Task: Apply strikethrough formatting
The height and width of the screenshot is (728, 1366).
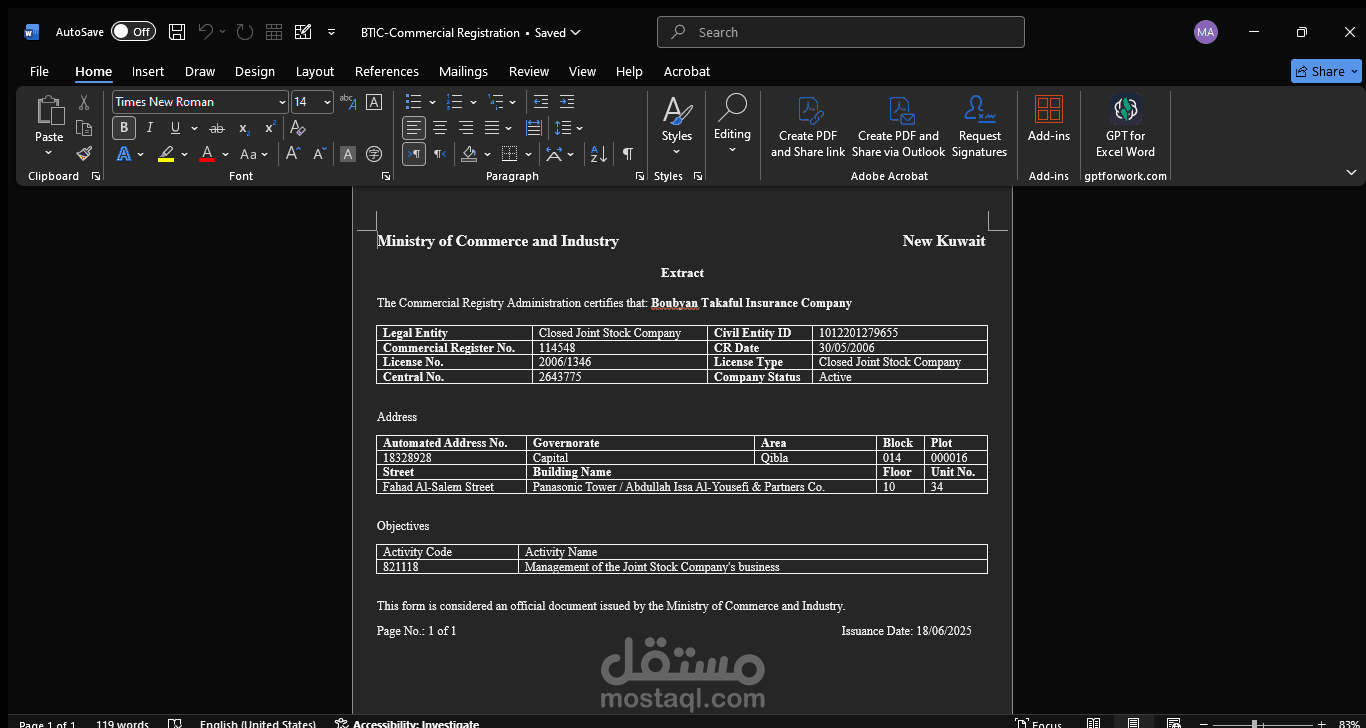Action: click(x=217, y=128)
